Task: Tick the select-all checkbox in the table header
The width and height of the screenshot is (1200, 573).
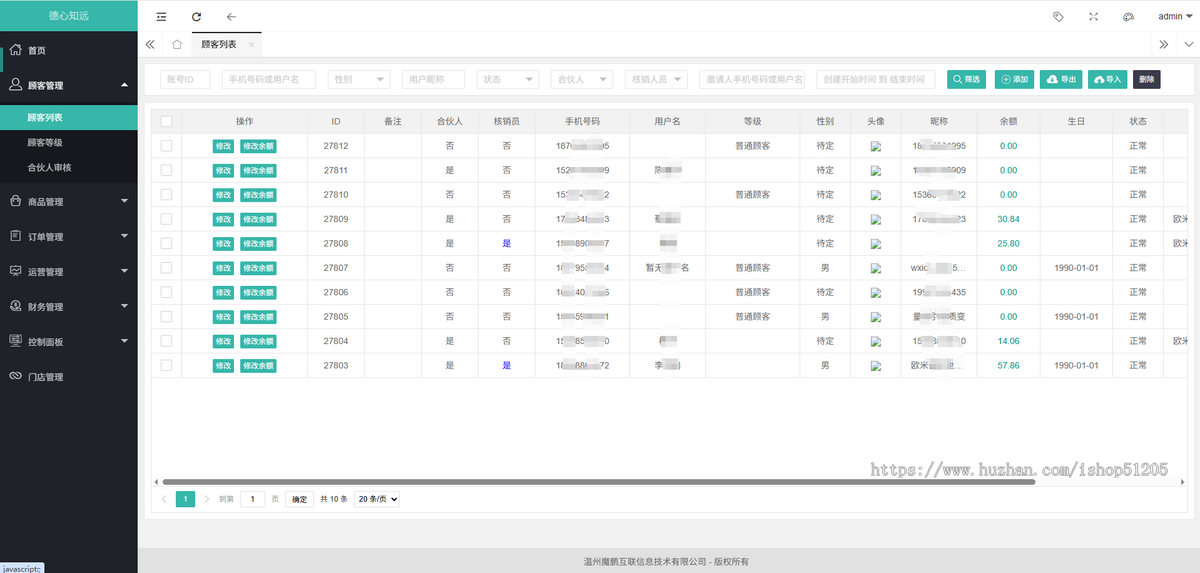Action: [x=166, y=121]
